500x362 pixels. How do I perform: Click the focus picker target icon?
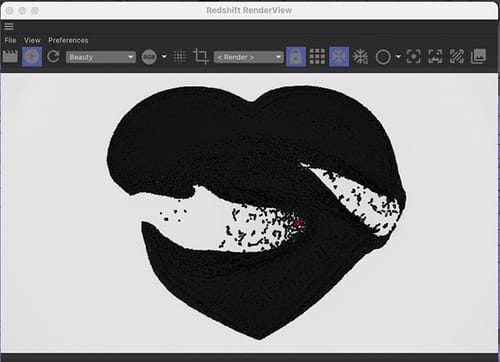point(414,57)
